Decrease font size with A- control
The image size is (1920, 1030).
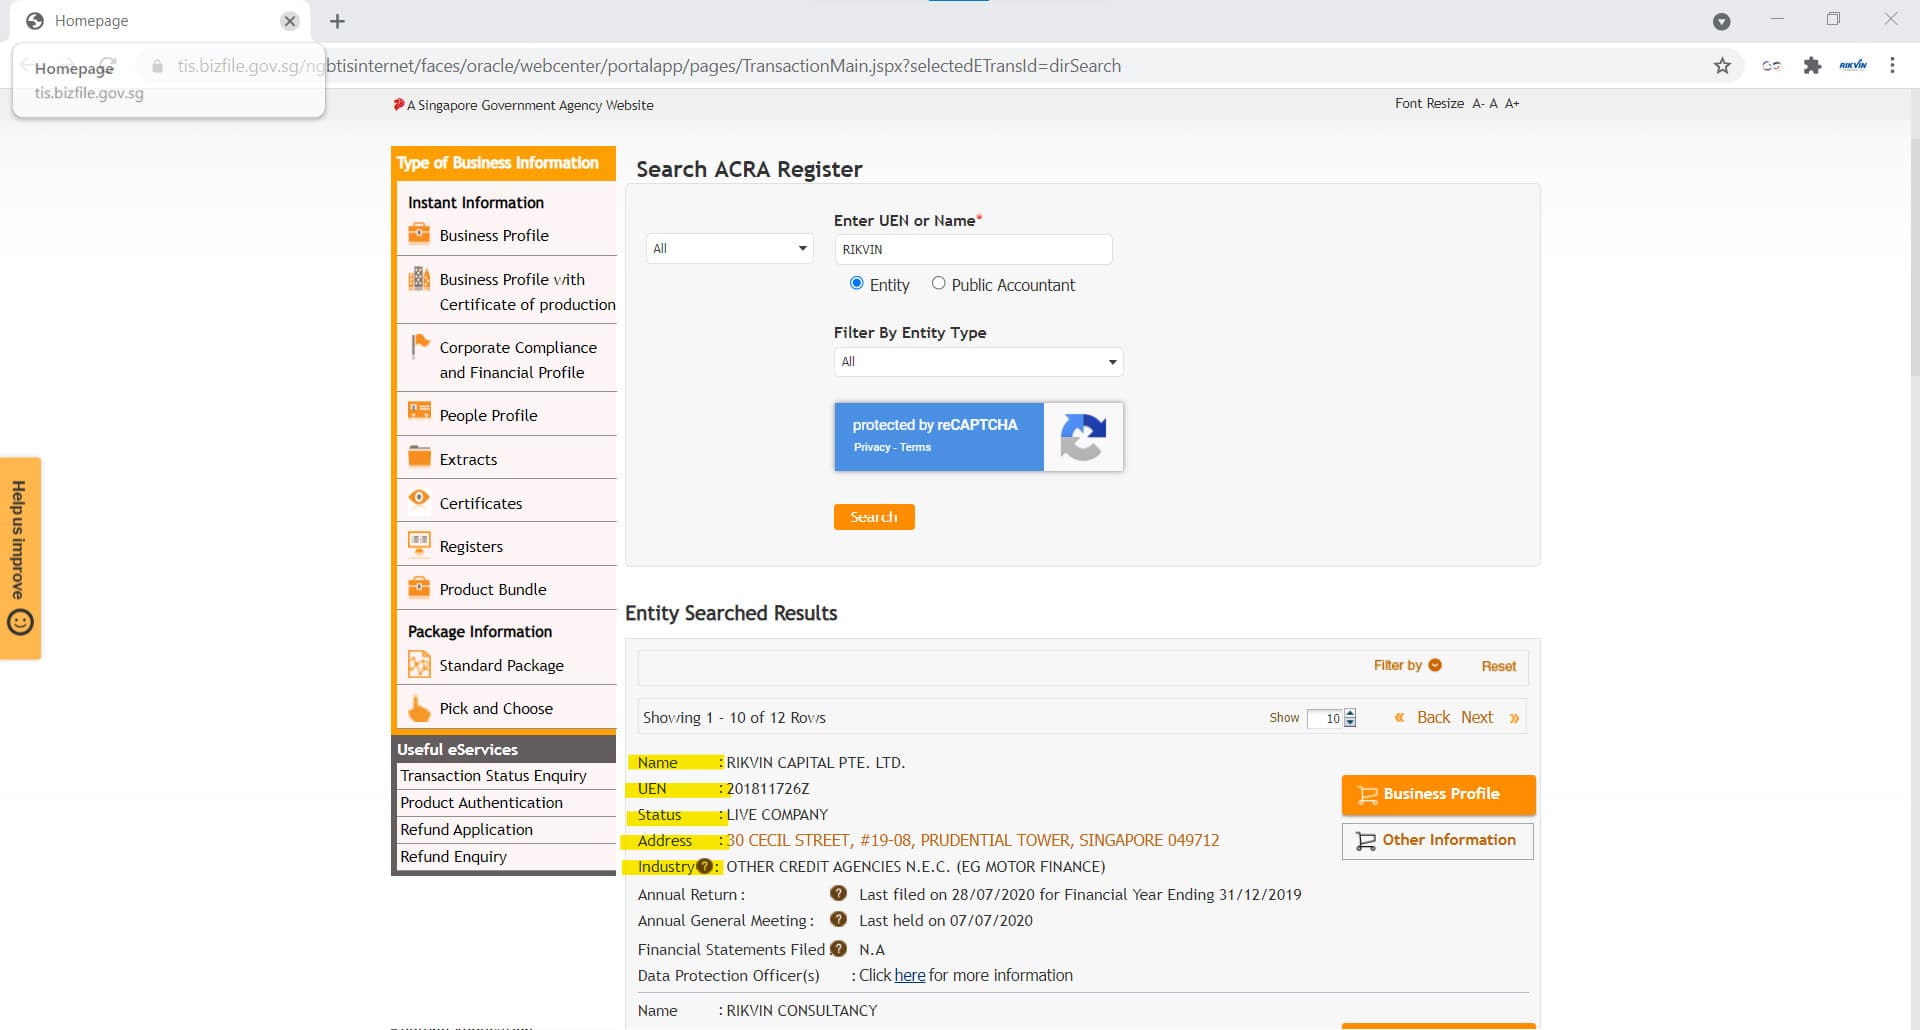tap(1477, 103)
